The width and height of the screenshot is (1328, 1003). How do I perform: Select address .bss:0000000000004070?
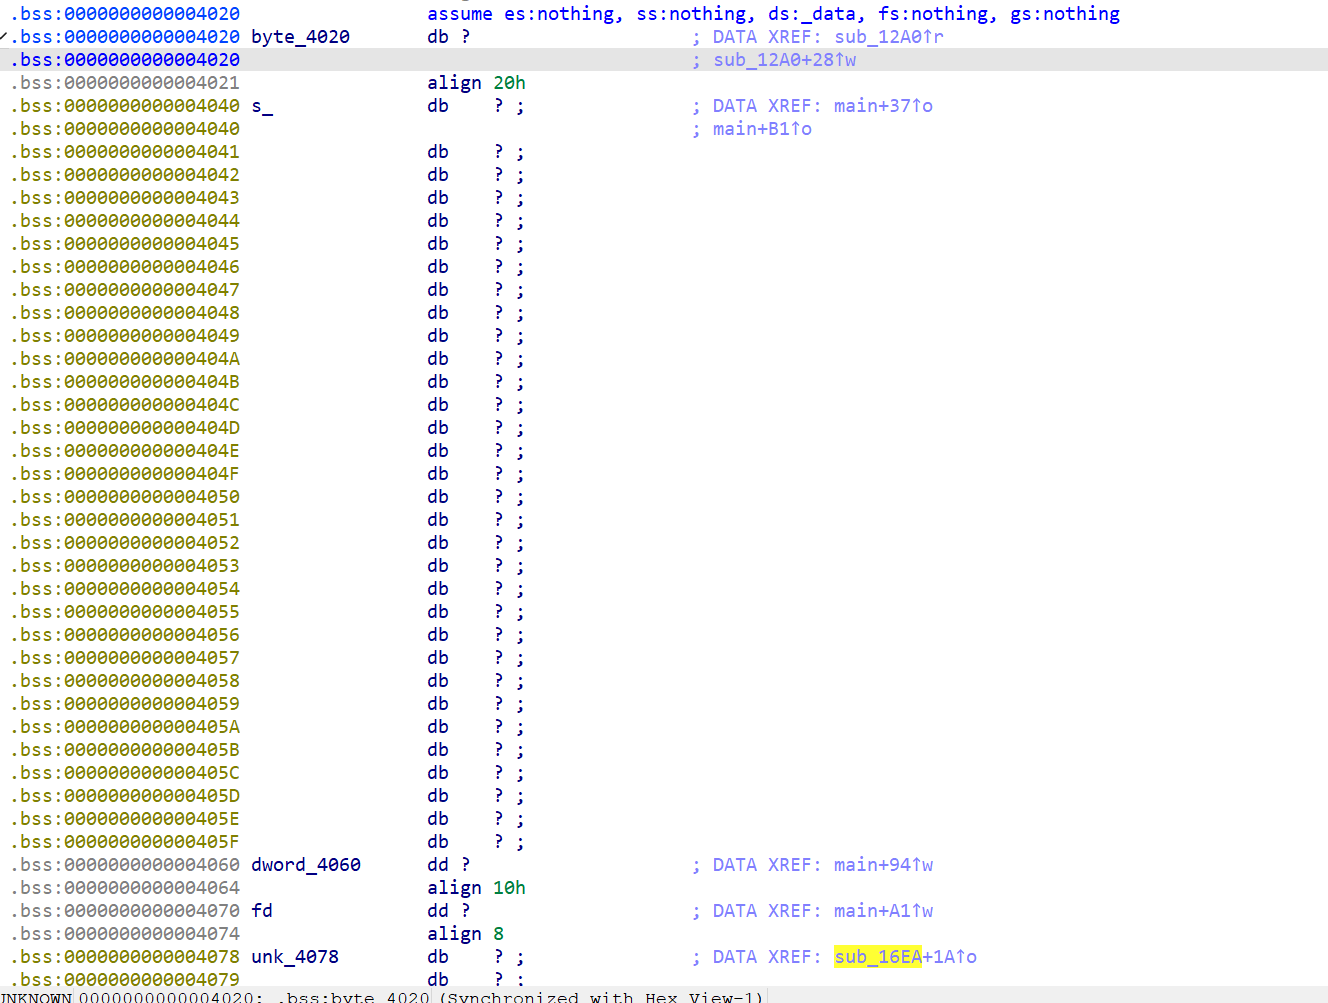tap(125, 911)
